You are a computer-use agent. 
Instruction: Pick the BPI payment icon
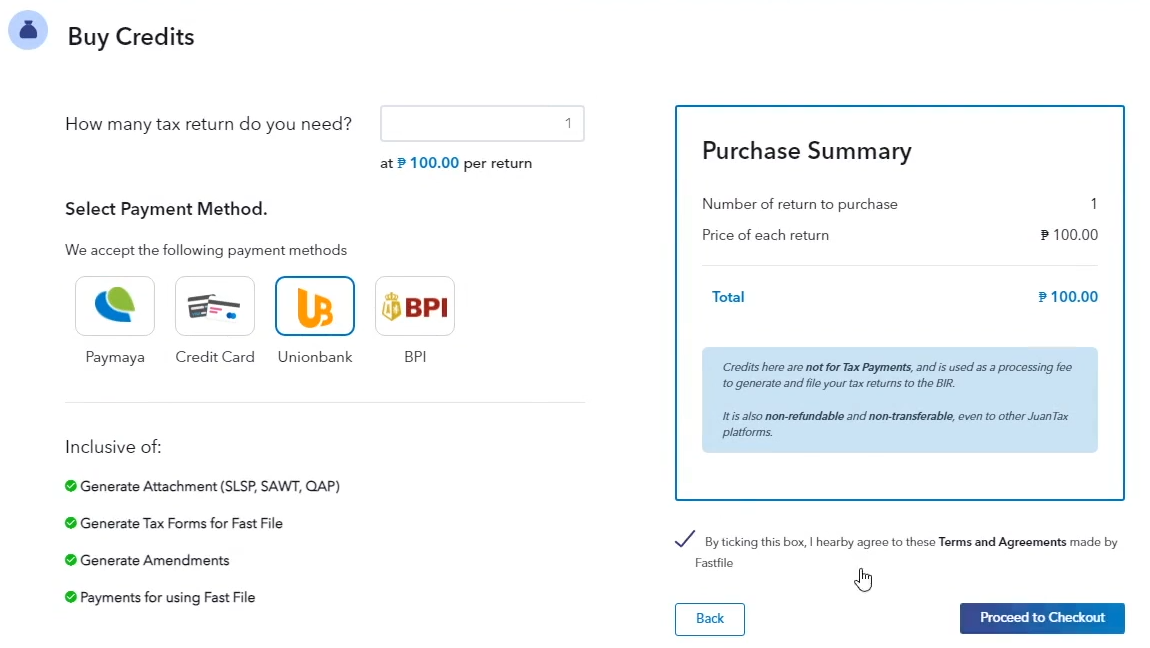(x=415, y=306)
